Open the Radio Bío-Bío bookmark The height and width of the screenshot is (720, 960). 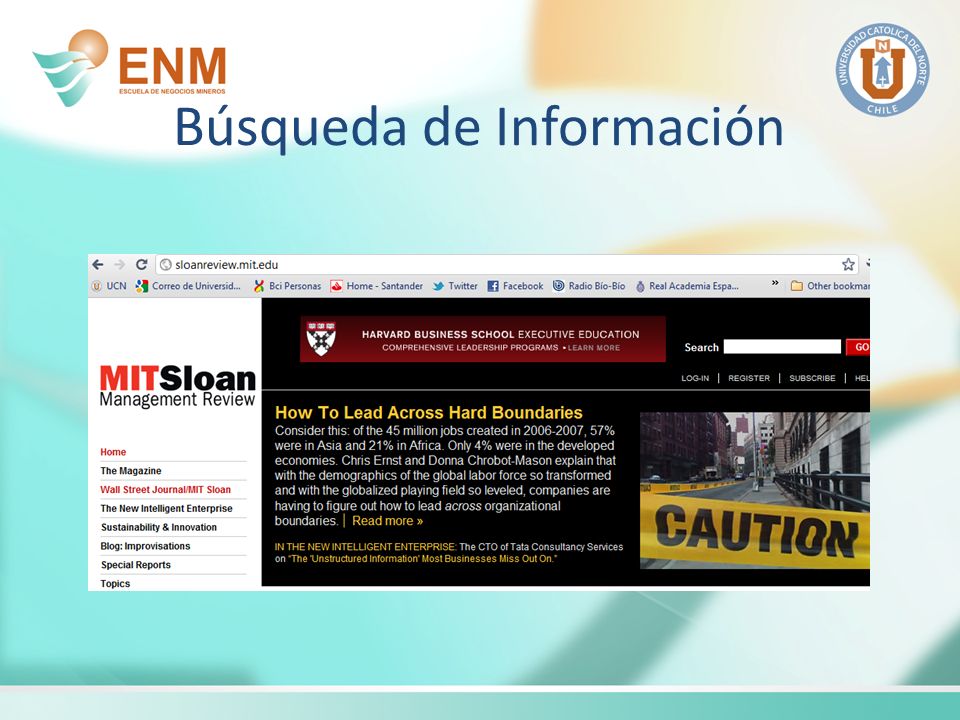tap(589, 286)
